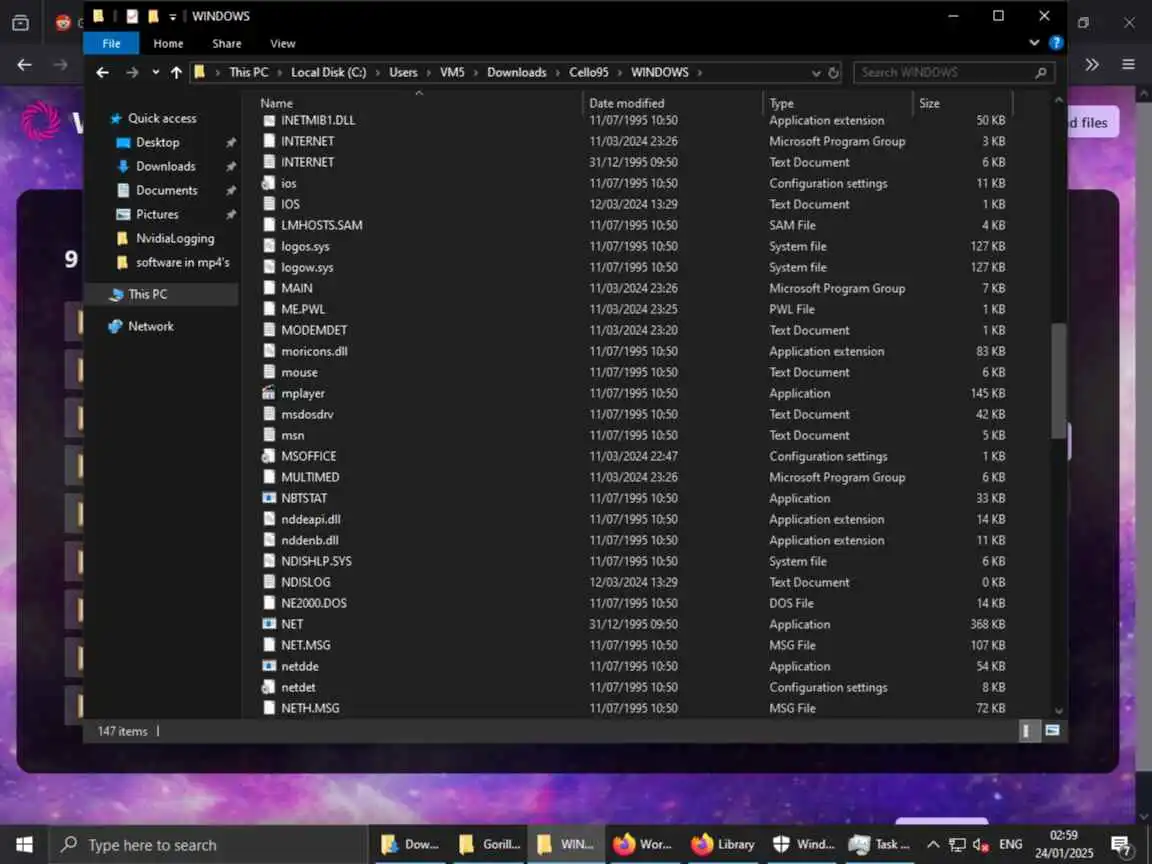1152x864 pixels.
Task: Select the ios configuration settings icon
Action: tap(269, 183)
